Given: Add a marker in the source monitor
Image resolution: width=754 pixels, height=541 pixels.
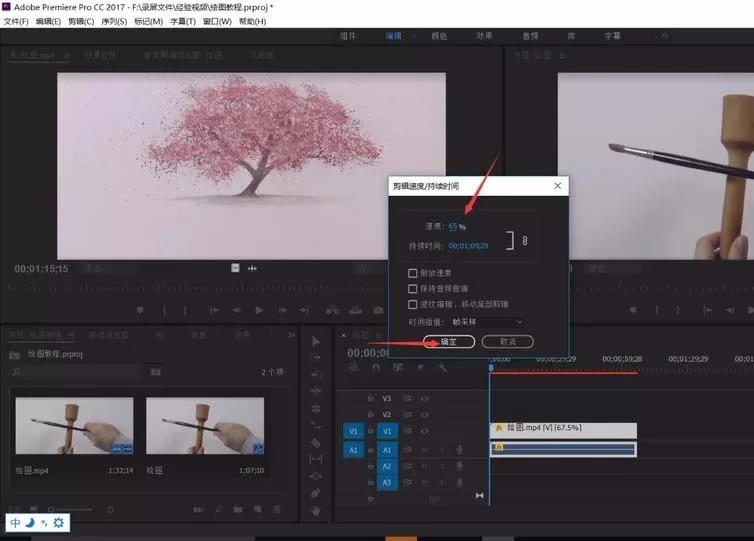Looking at the screenshot, I should (x=140, y=310).
